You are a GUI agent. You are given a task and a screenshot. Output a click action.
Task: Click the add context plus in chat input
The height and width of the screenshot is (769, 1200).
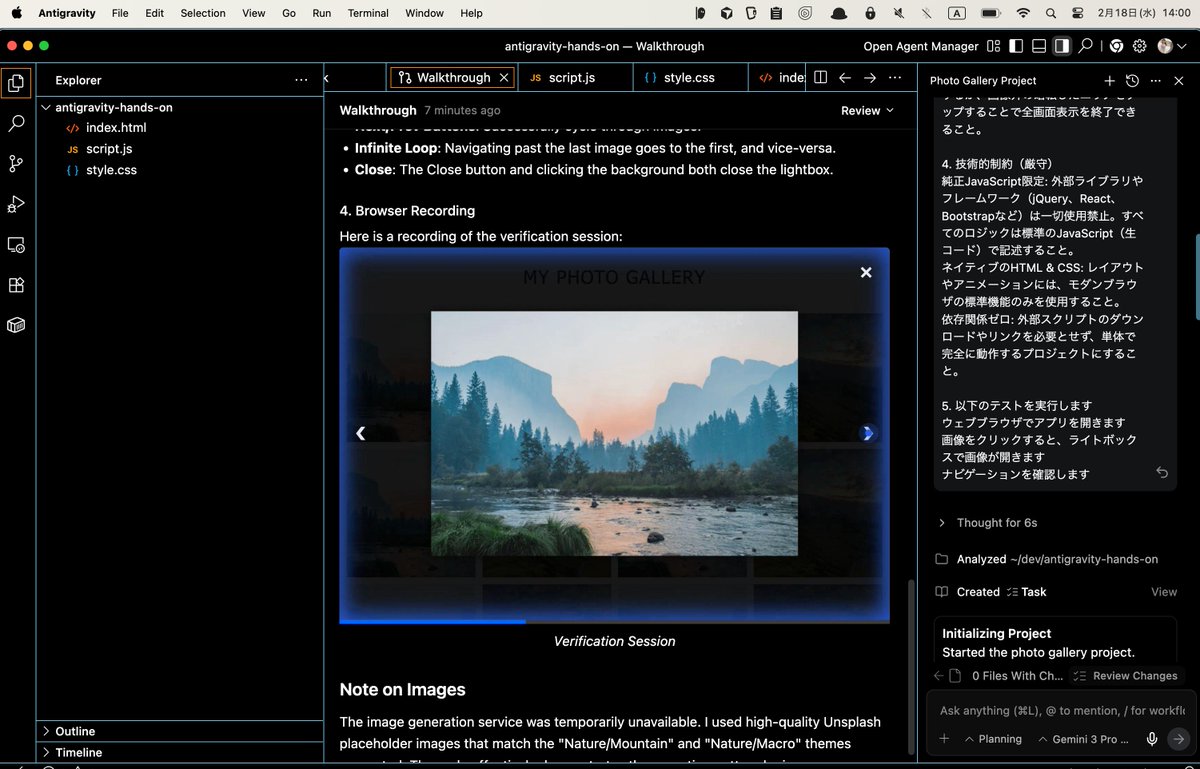944,739
